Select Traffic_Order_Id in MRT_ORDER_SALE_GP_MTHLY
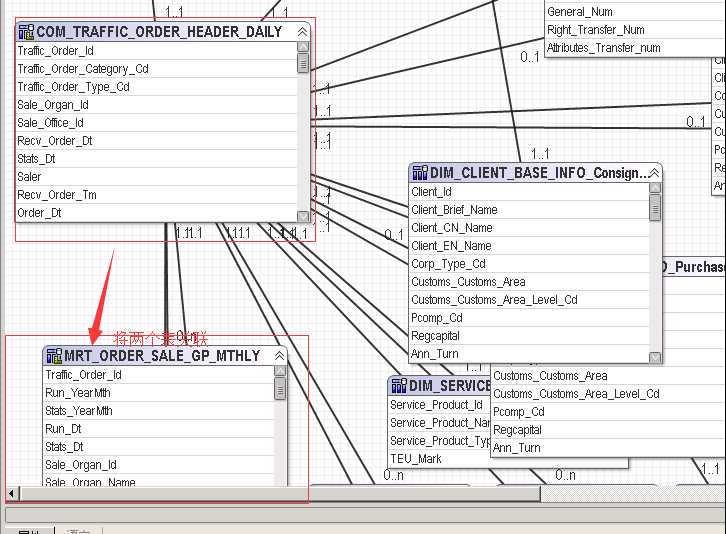Image resolution: width=726 pixels, height=534 pixels. point(159,375)
